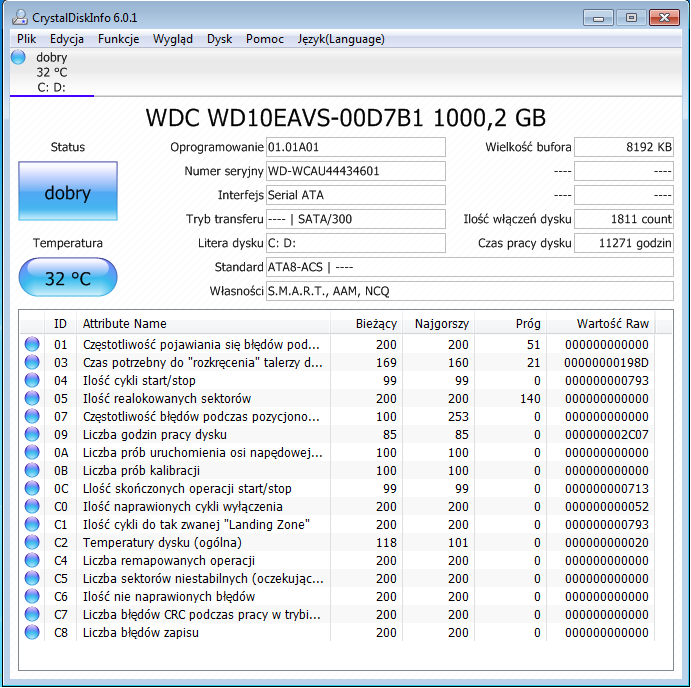Click the Bieżący column header
The image size is (691, 688).
tap(366, 324)
